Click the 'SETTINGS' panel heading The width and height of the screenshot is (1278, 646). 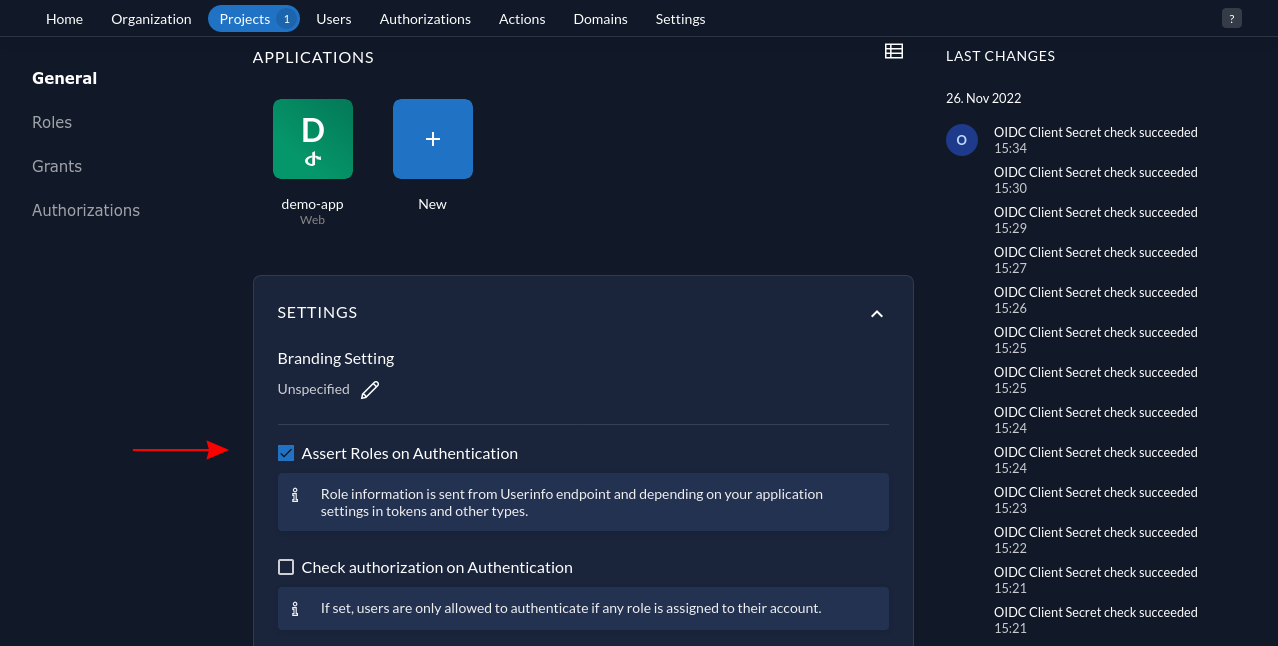[318, 312]
